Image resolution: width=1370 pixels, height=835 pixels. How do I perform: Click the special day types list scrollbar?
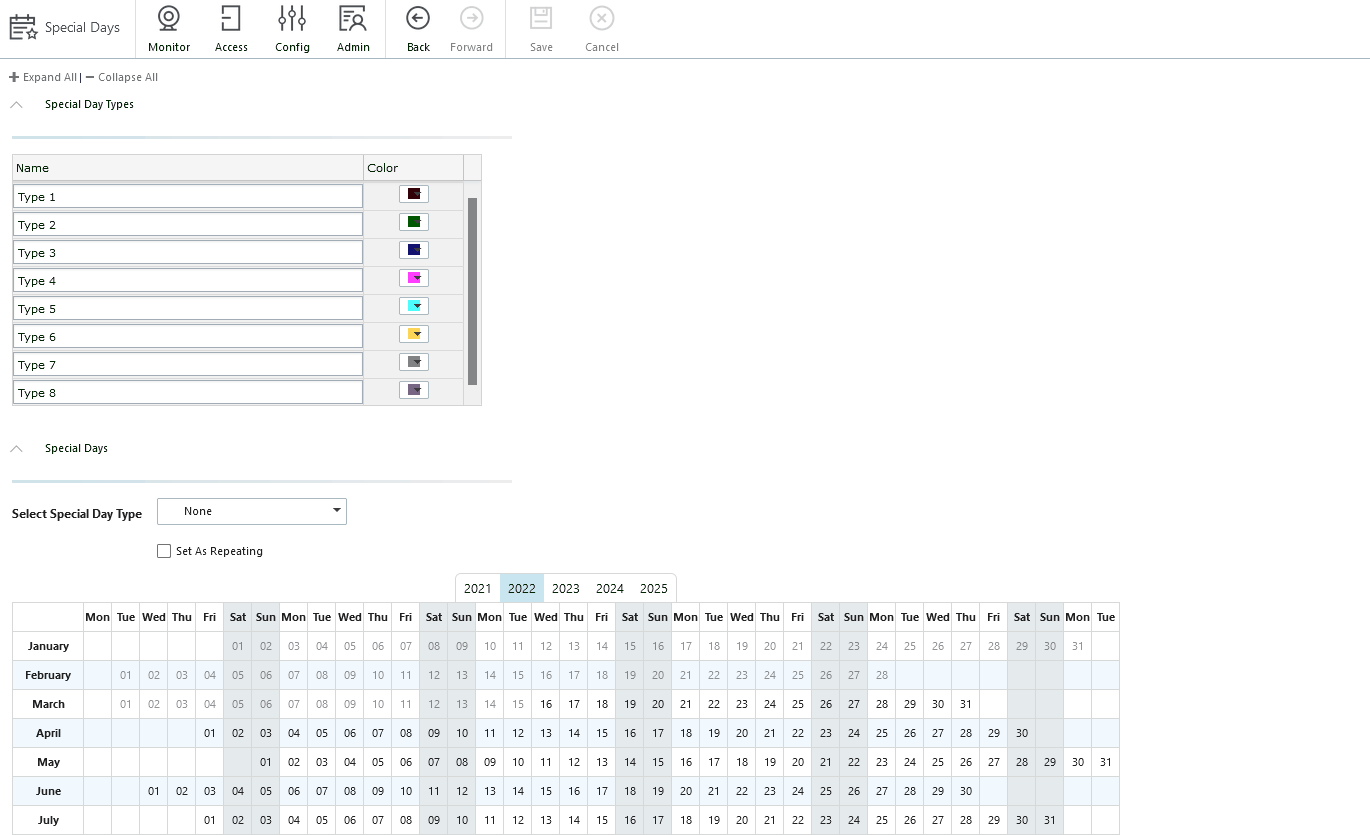(472, 291)
